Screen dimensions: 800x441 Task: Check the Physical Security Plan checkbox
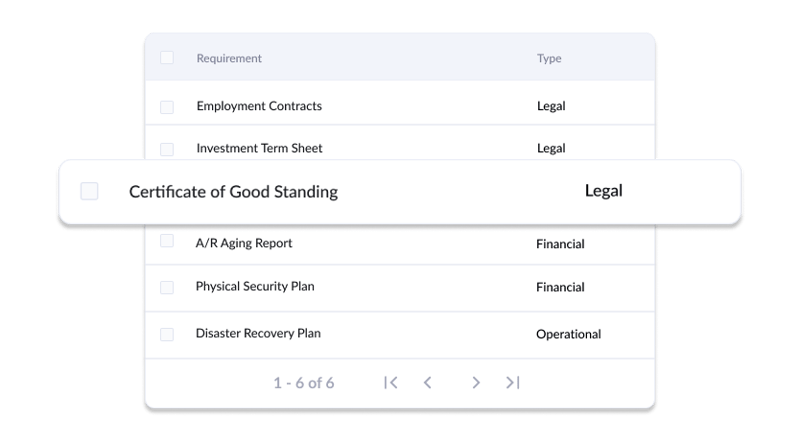[x=167, y=287]
